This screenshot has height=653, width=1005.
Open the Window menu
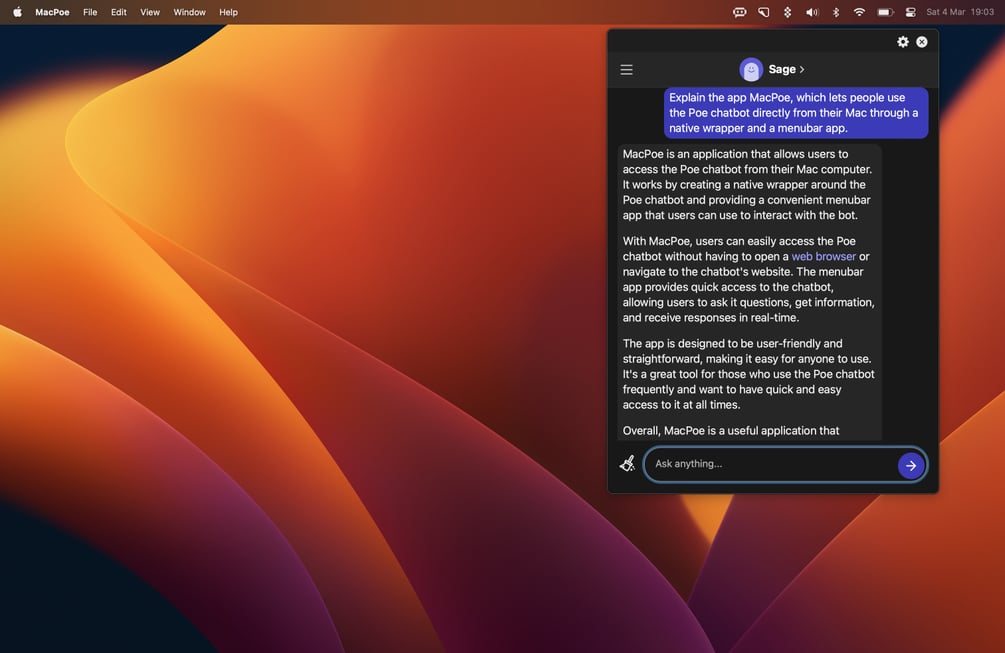[x=189, y=12]
